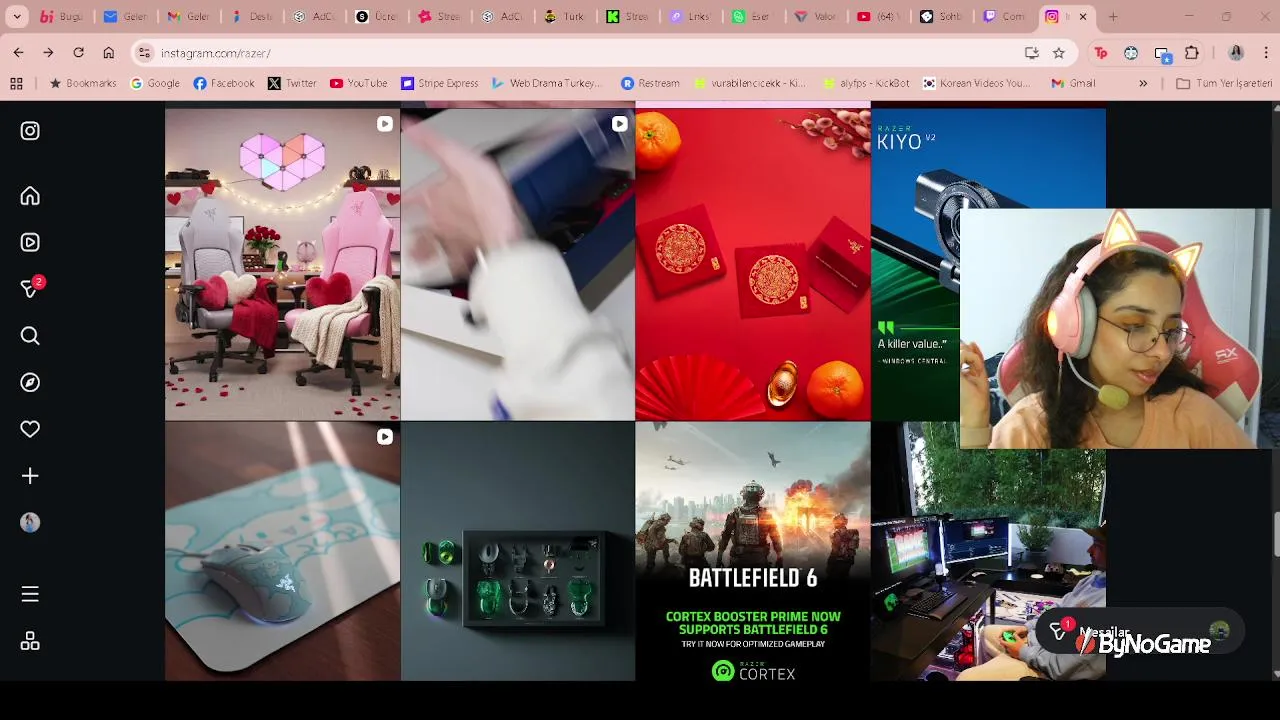Go forward with browser forward arrow
Image resolution: width=1280 pixels, height=720 pixels.
(x=48, y=53)
